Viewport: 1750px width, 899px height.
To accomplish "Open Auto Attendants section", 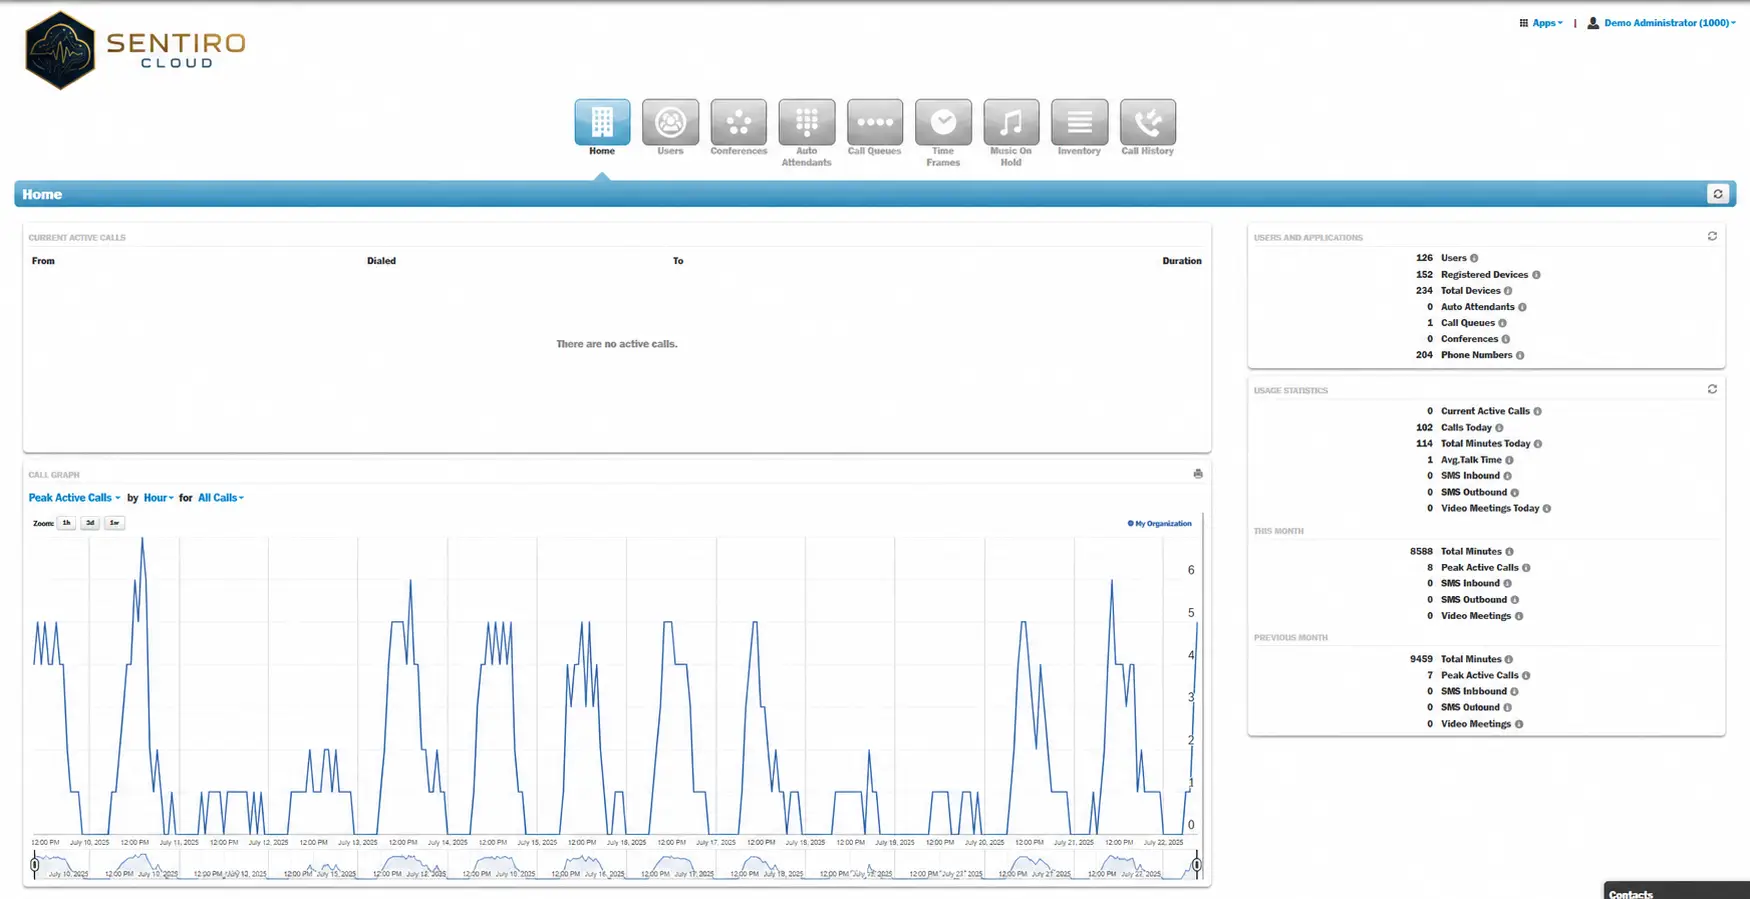I will 806,122.
